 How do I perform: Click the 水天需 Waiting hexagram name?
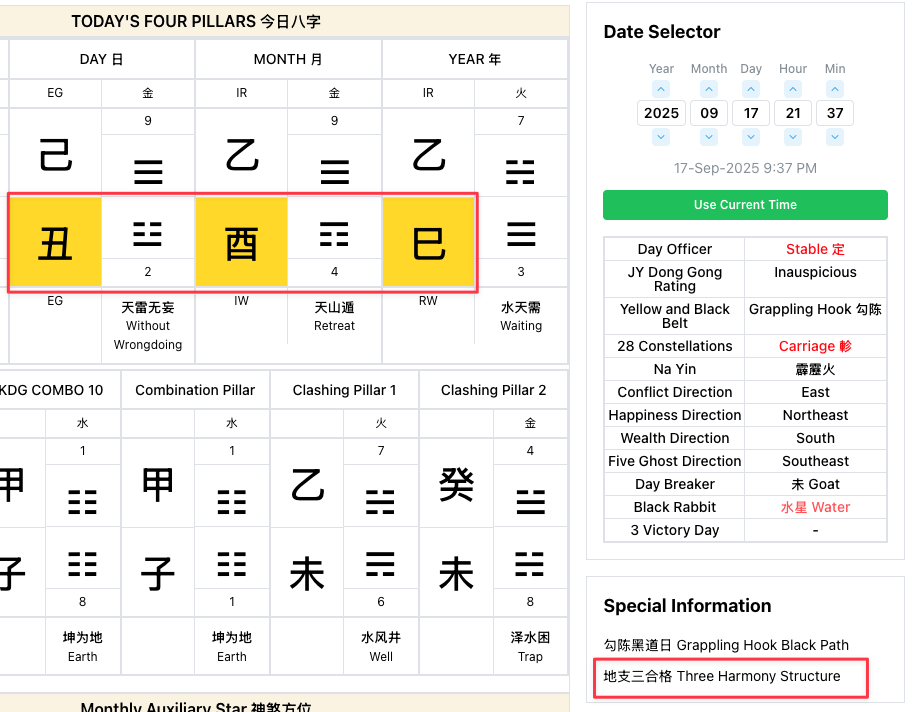pos(521,316)
